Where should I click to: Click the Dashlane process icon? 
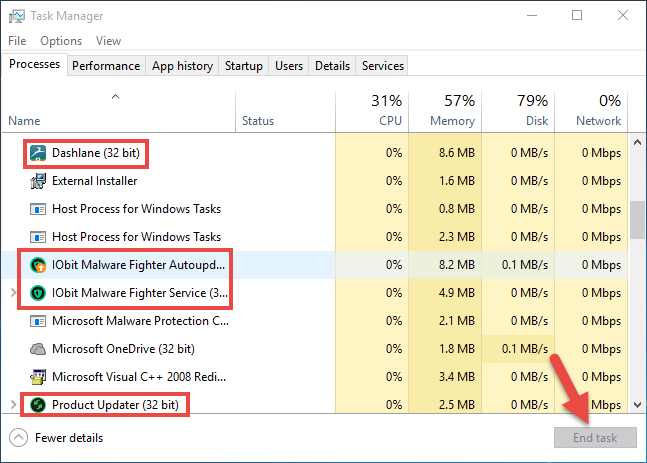[x=38, y=153]
